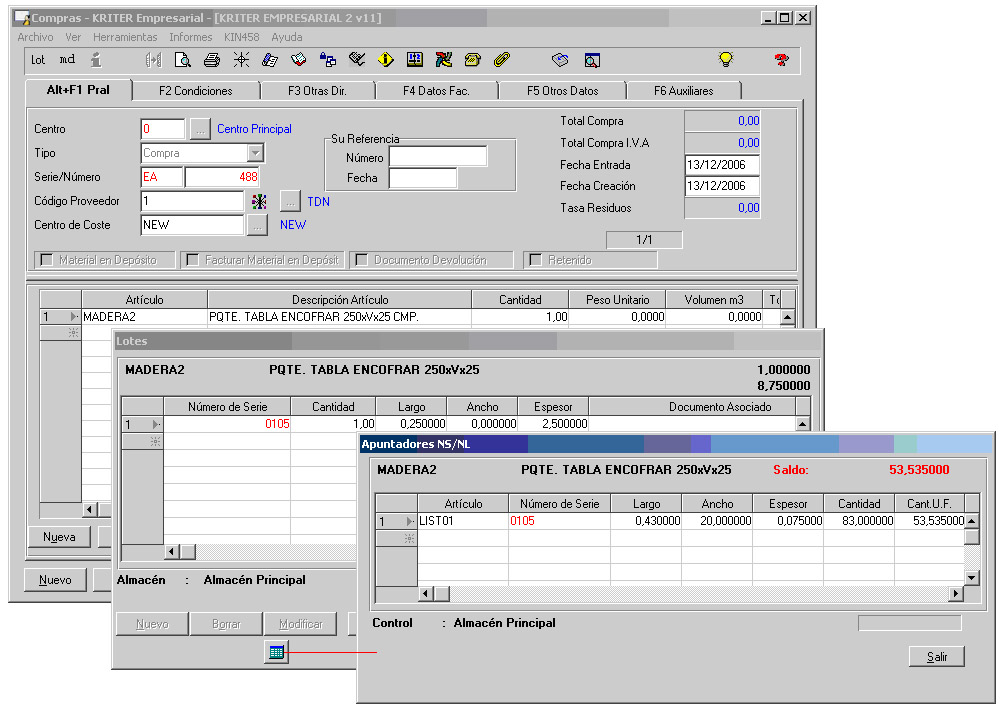The height and width of the screenshot is (712, 1004).
Task: Open the Informes menu
Action: click(x=190, y=37)
